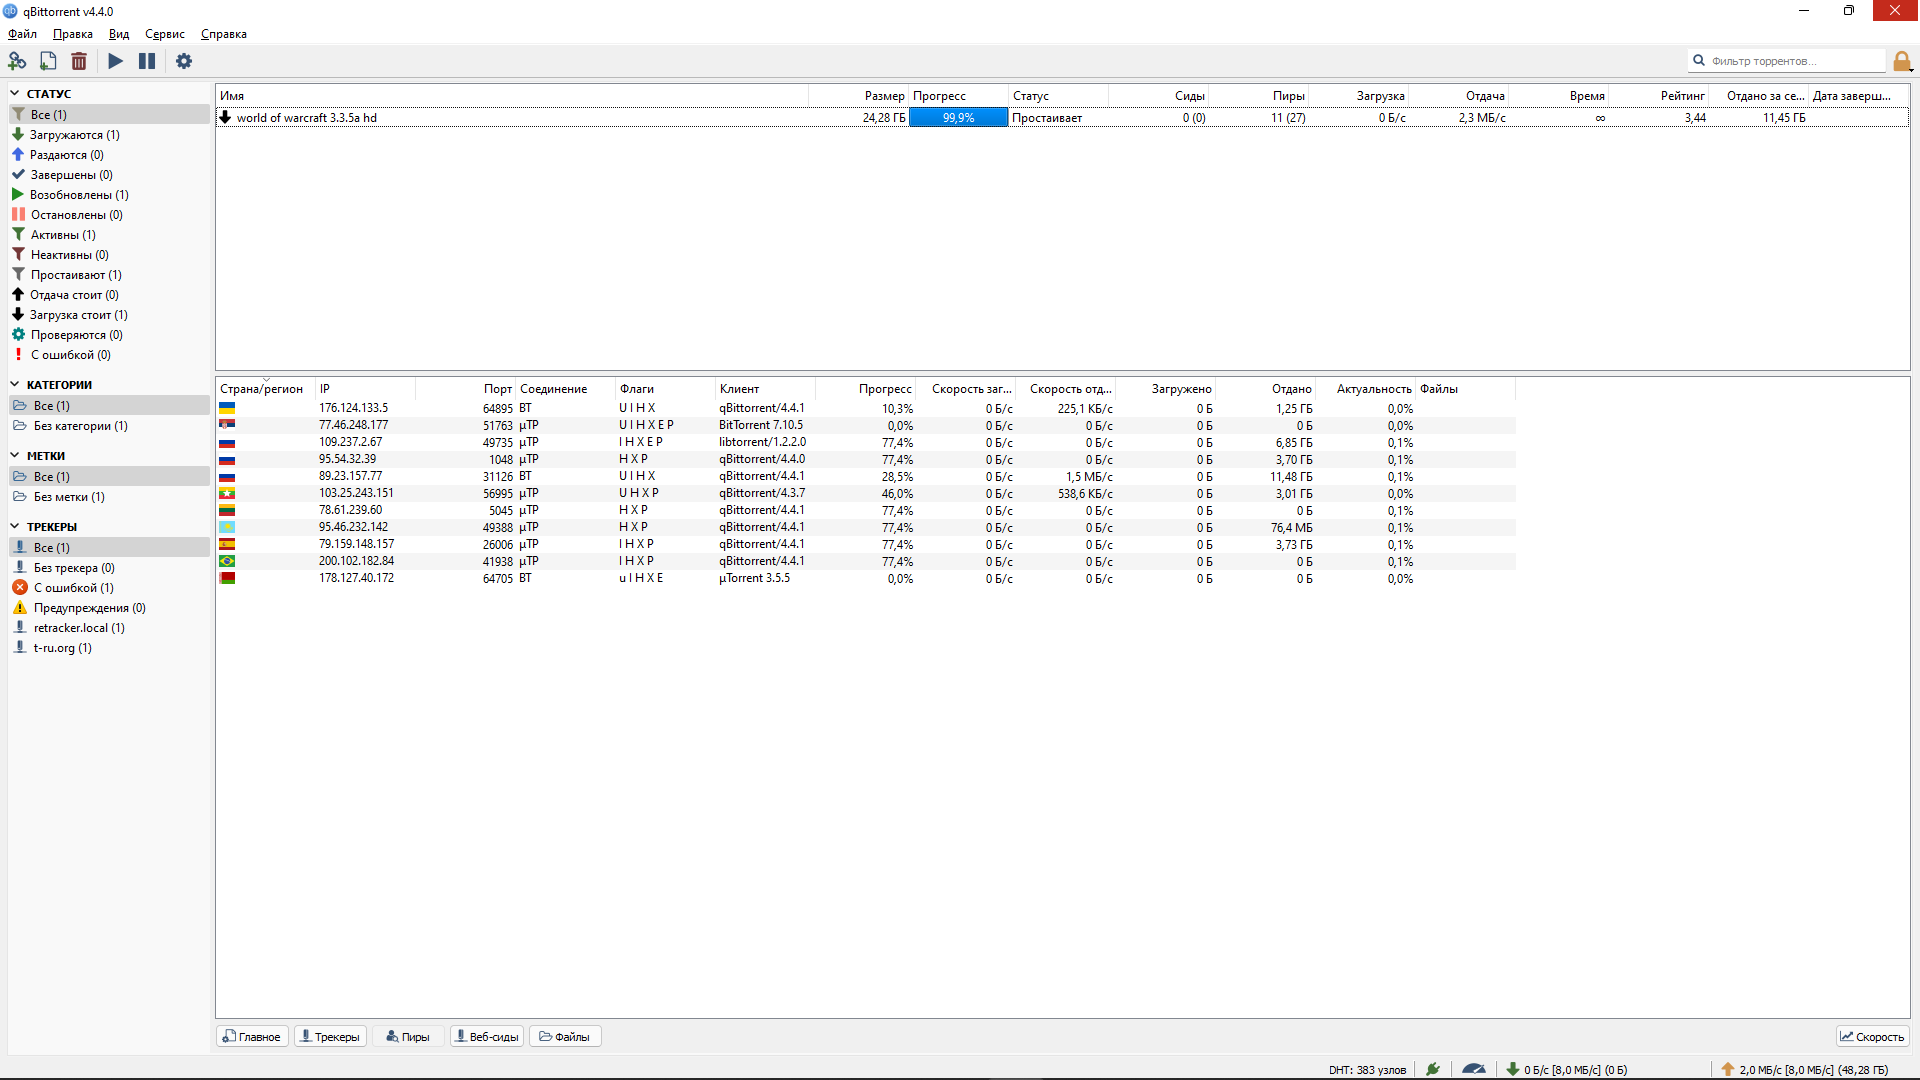The width and height of the screenshot is (1920, 1080).
Task: Select the Предупреждения (0) tracker filter
Action: pyautogui.click(x=109, y=608)
